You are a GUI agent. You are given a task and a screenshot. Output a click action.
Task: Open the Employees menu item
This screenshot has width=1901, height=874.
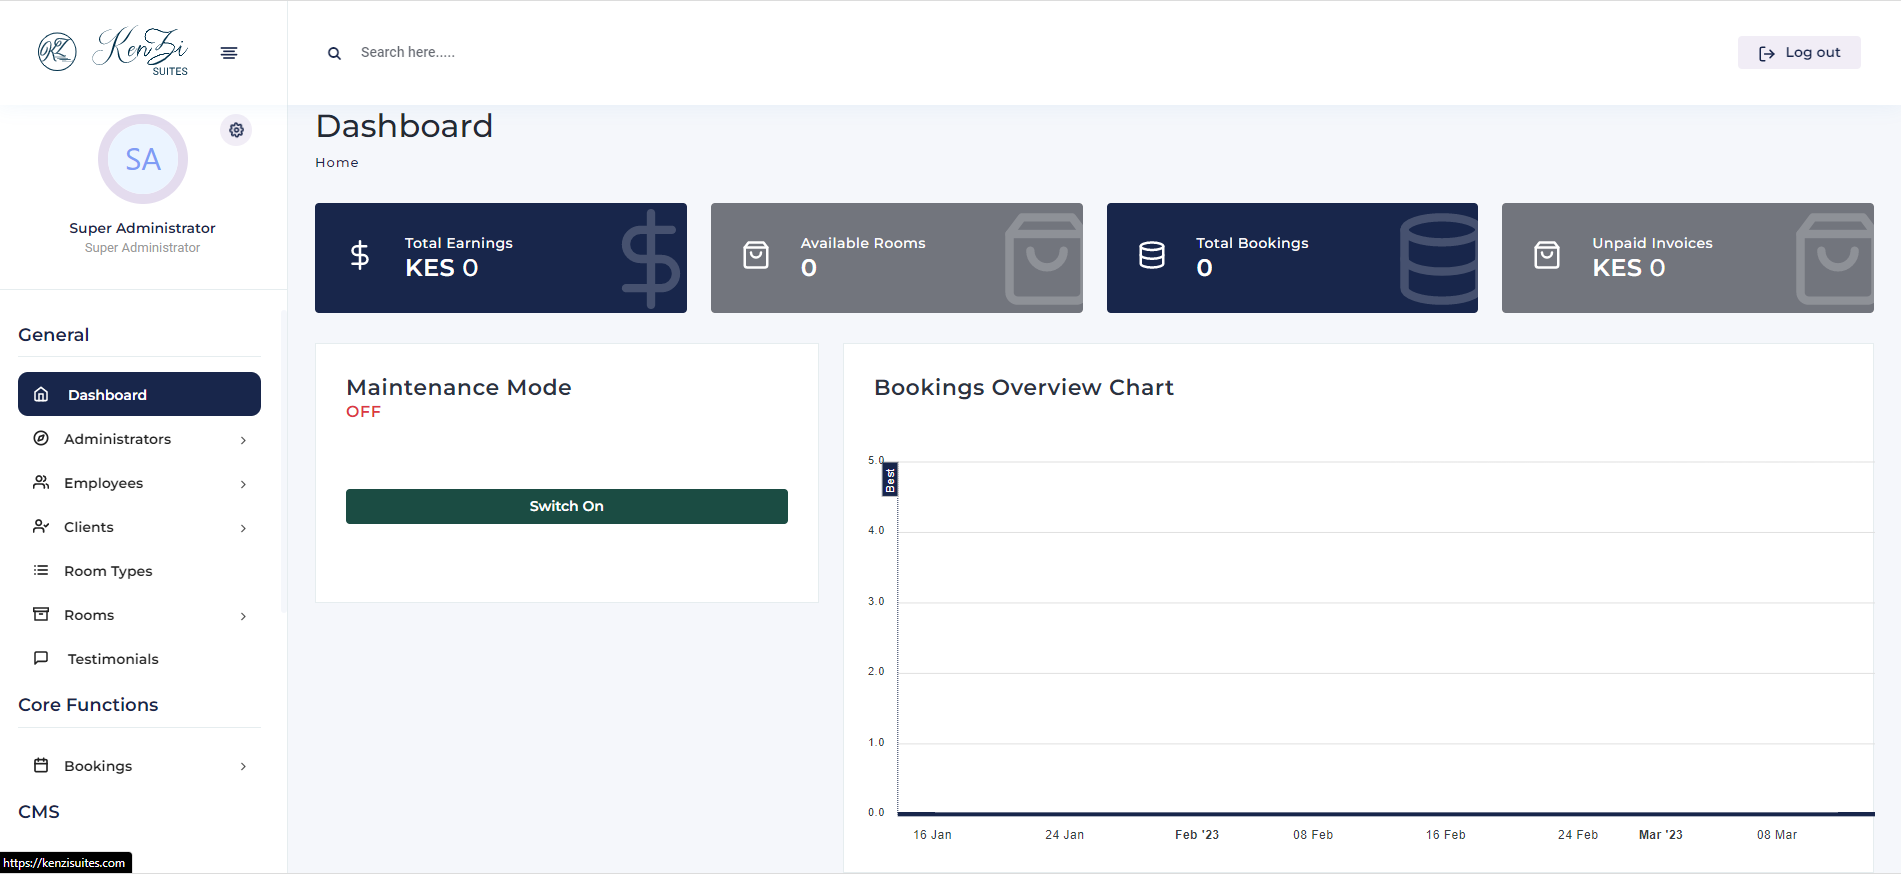(139, 482)
